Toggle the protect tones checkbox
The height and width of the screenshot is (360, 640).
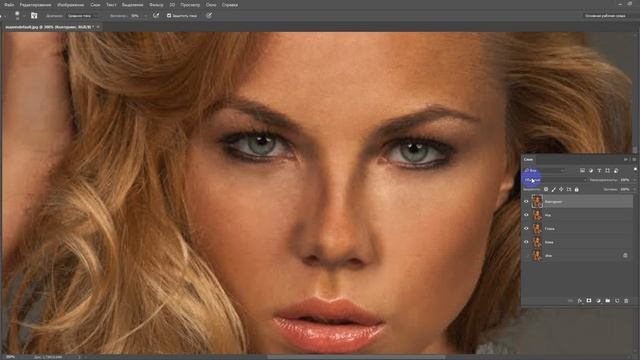coord(169,16)
